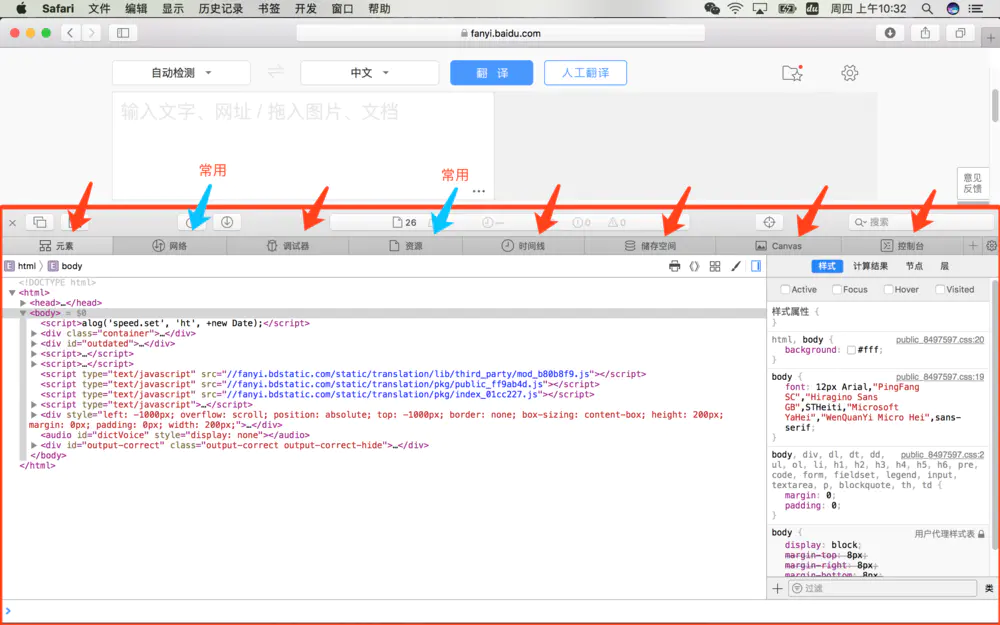
Task: Click the swap languages arrows icon
Action: pos(276,71)
